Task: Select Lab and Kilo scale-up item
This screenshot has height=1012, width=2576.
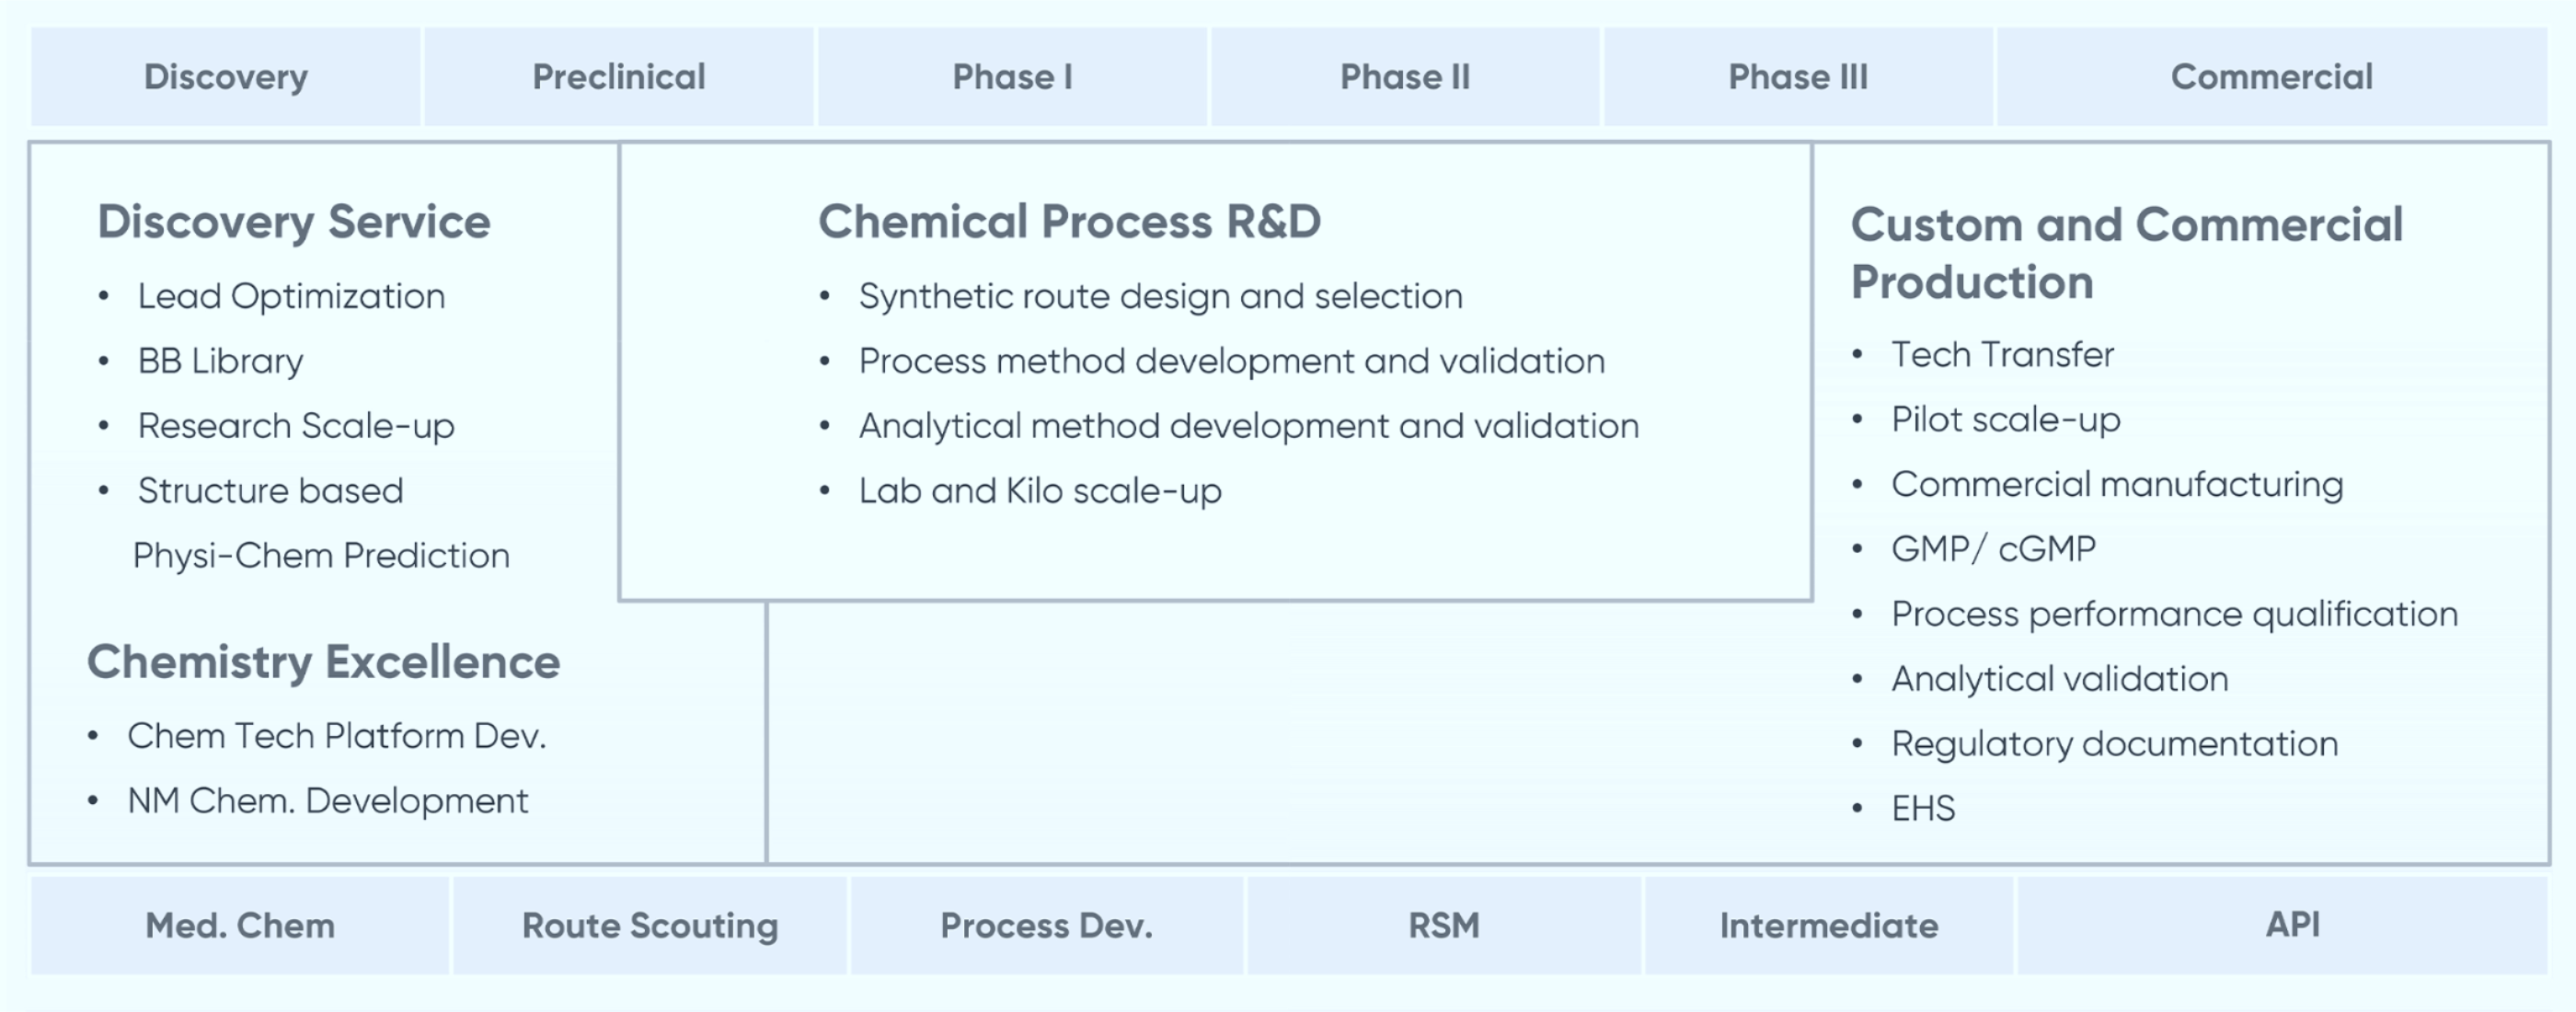Action: coord(1040,491)
